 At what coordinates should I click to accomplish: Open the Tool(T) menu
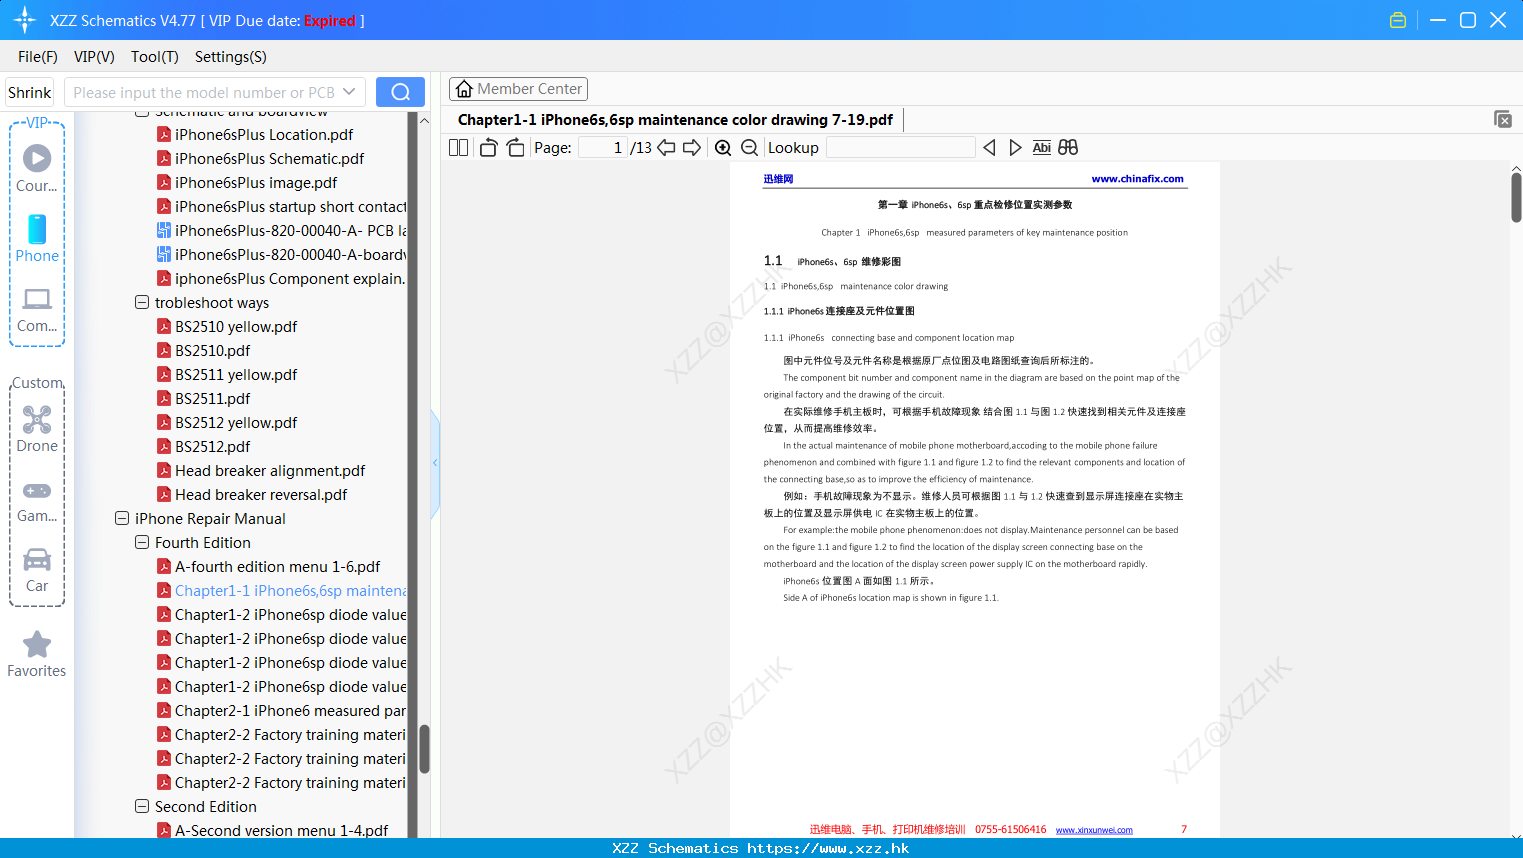tap(155, 57)
